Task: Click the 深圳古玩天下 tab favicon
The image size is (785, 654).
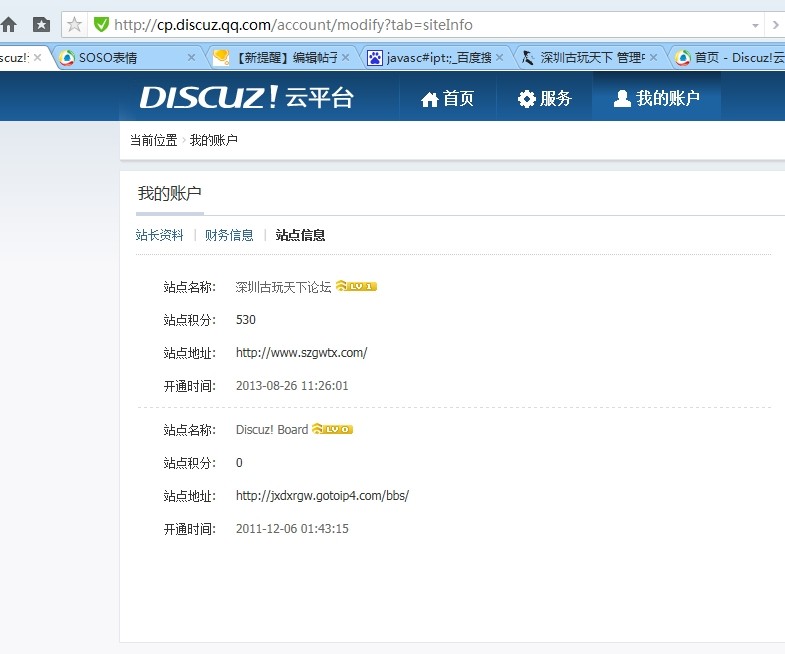Action: click(x=528, y=58)
